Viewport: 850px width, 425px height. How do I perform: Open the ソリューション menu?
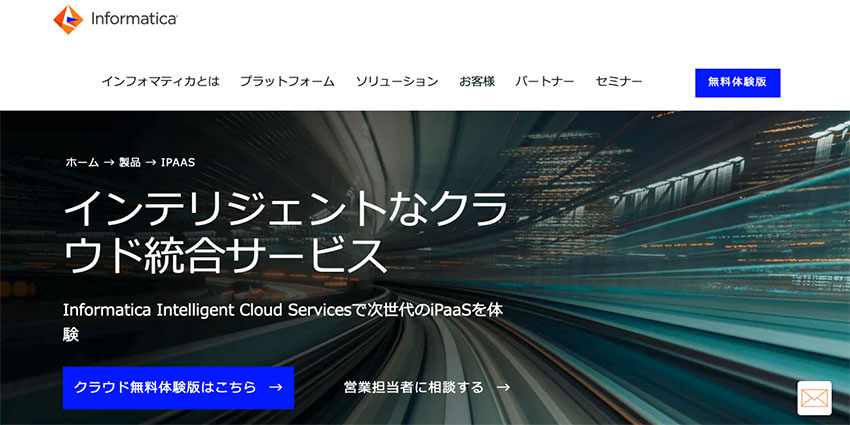point(397,82)
